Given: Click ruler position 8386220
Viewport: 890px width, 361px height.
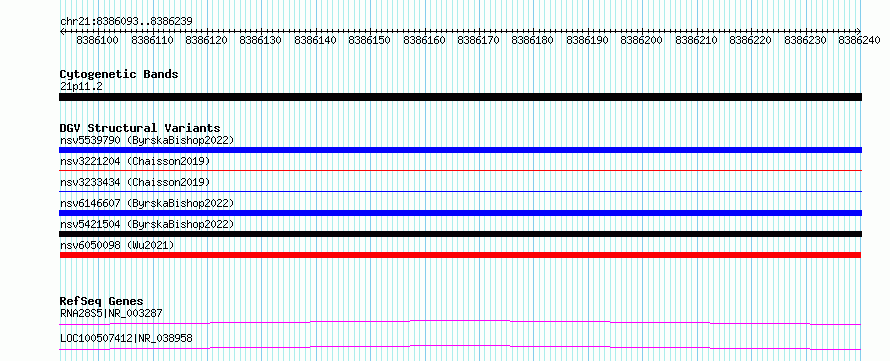Looking at the screenshot, I should [750, 40].
